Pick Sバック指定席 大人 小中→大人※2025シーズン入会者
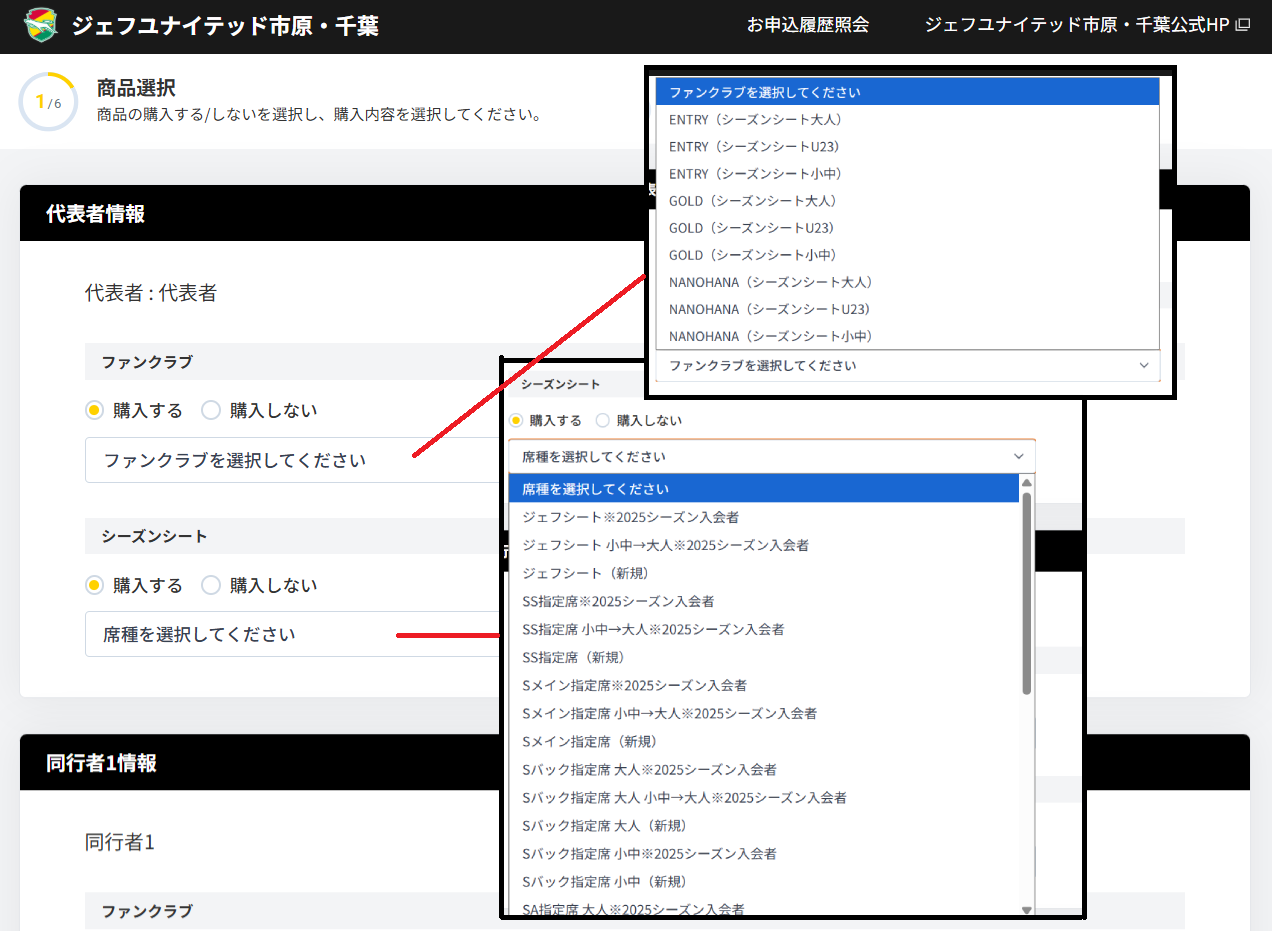 [x=764, y=797]
